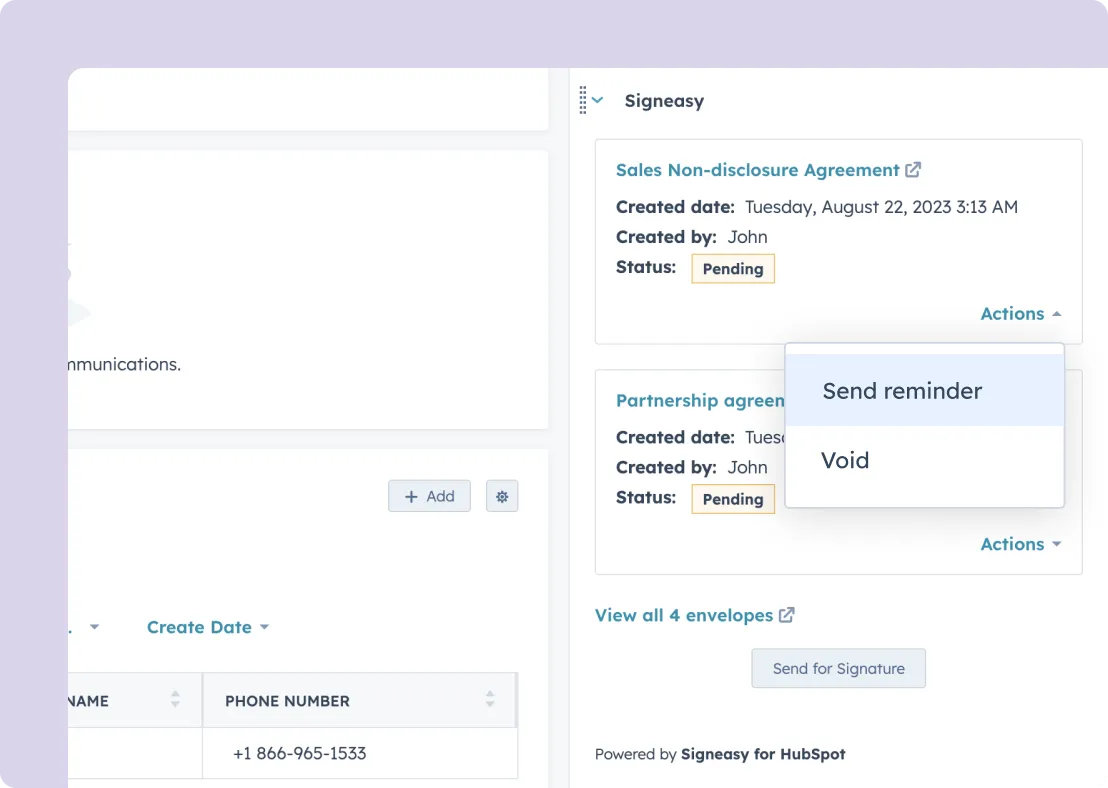Click sort arrows in PHONE NUMBER column
Screen dimensions: 1108x788
pos(490,700)
